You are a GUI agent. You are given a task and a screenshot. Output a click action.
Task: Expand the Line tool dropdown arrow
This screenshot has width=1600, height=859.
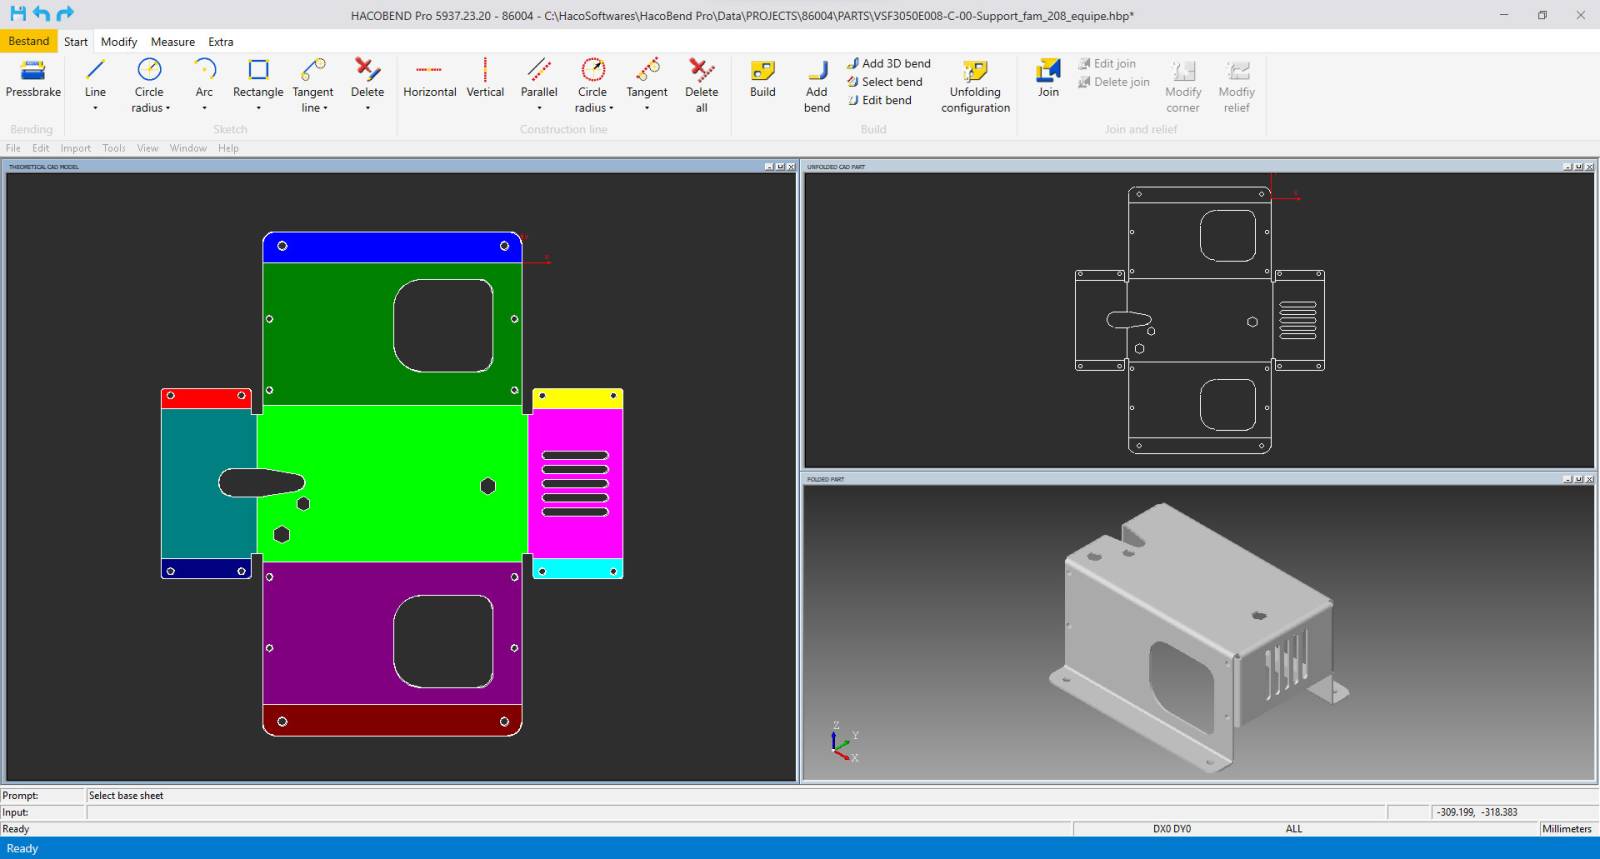click(x=95, y=108)
